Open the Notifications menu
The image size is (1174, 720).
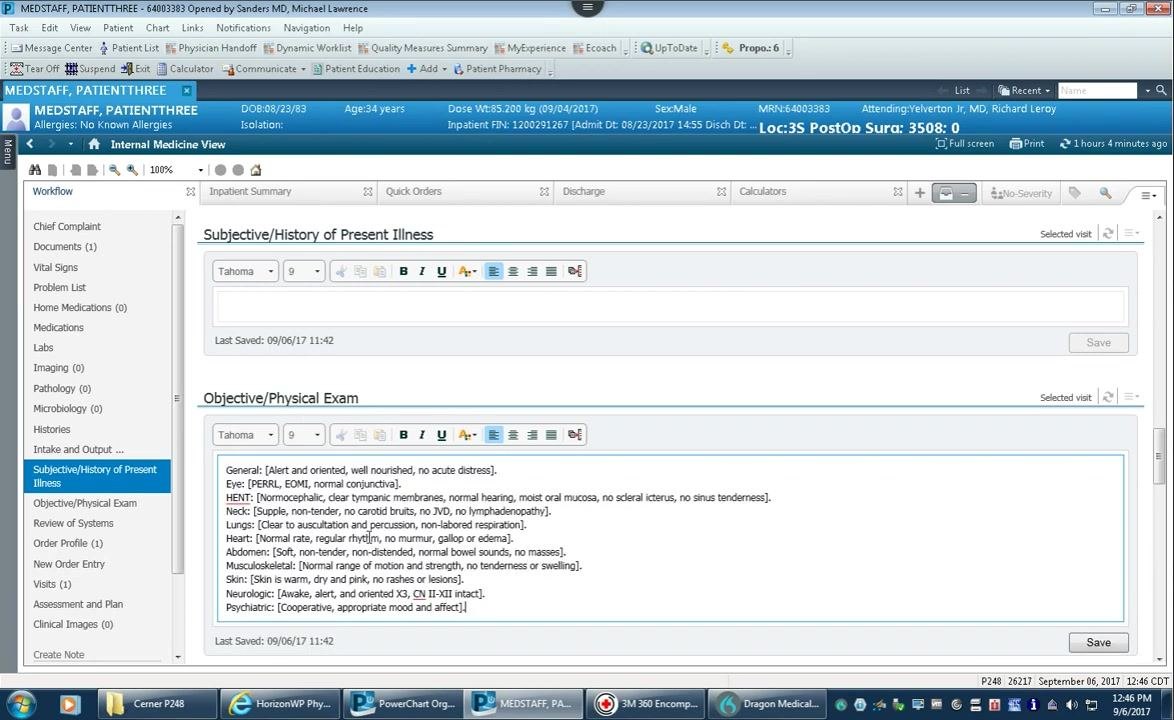pyautogui.click(x=243, y=28)
